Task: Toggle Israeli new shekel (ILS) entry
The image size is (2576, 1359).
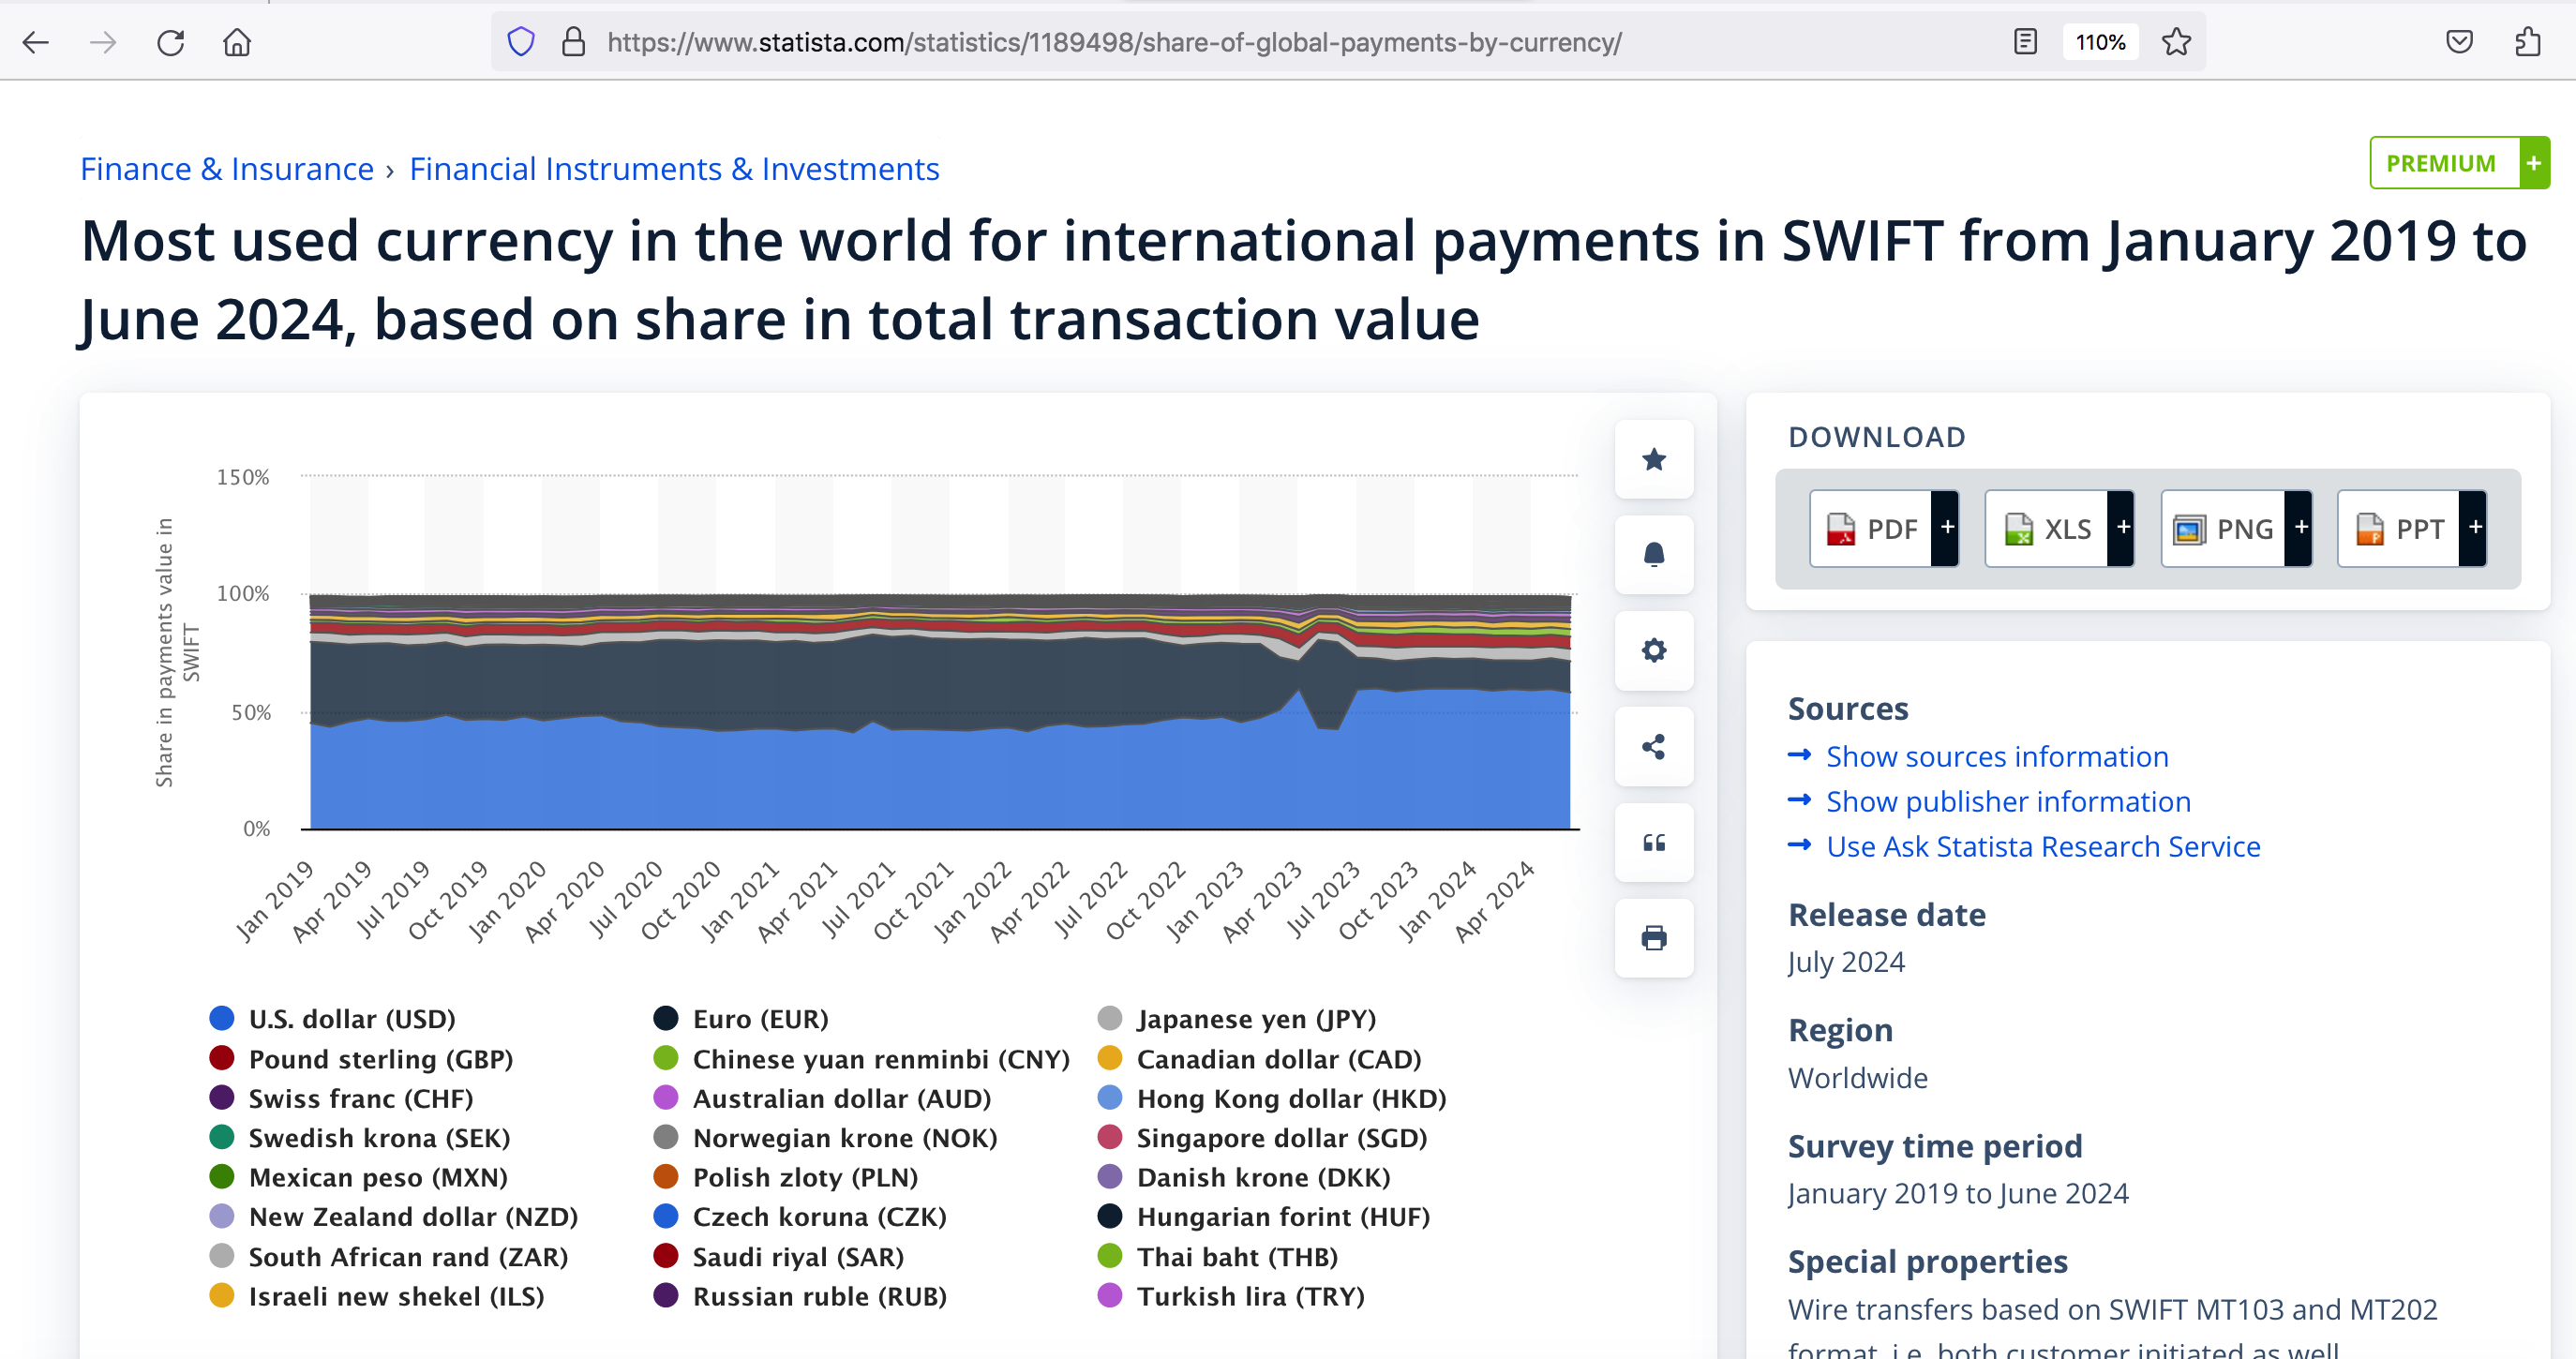Action: point(377,1297)
